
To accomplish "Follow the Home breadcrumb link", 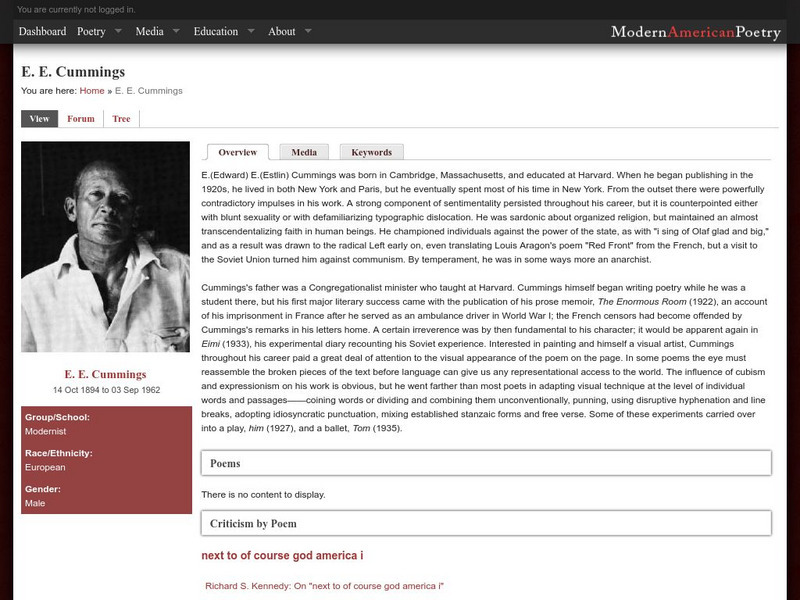I will tap(92, 91).
